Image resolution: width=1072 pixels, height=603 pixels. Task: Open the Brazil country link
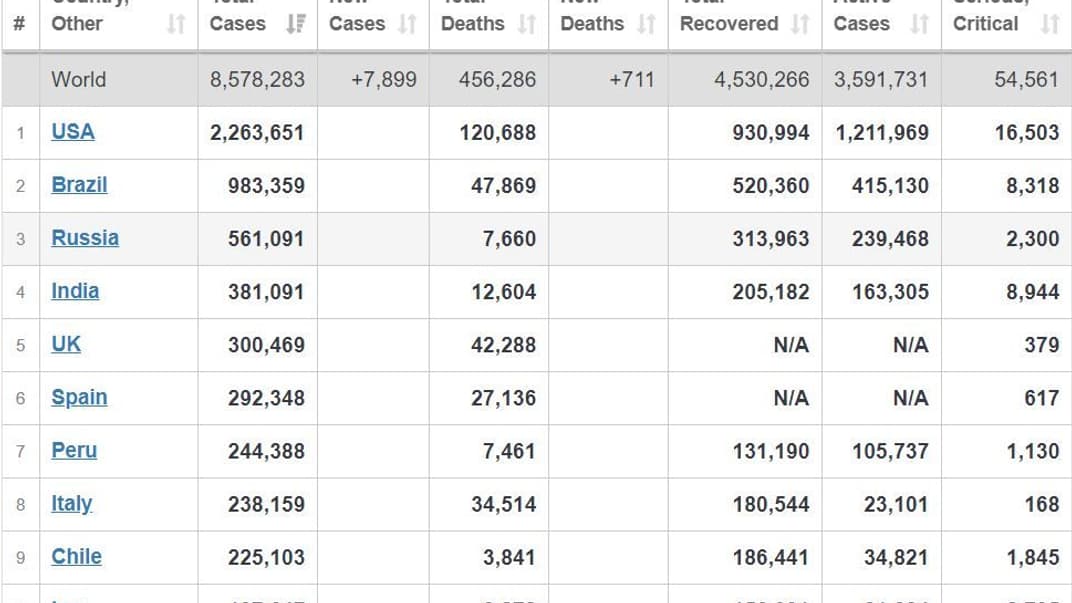[79, 185]
